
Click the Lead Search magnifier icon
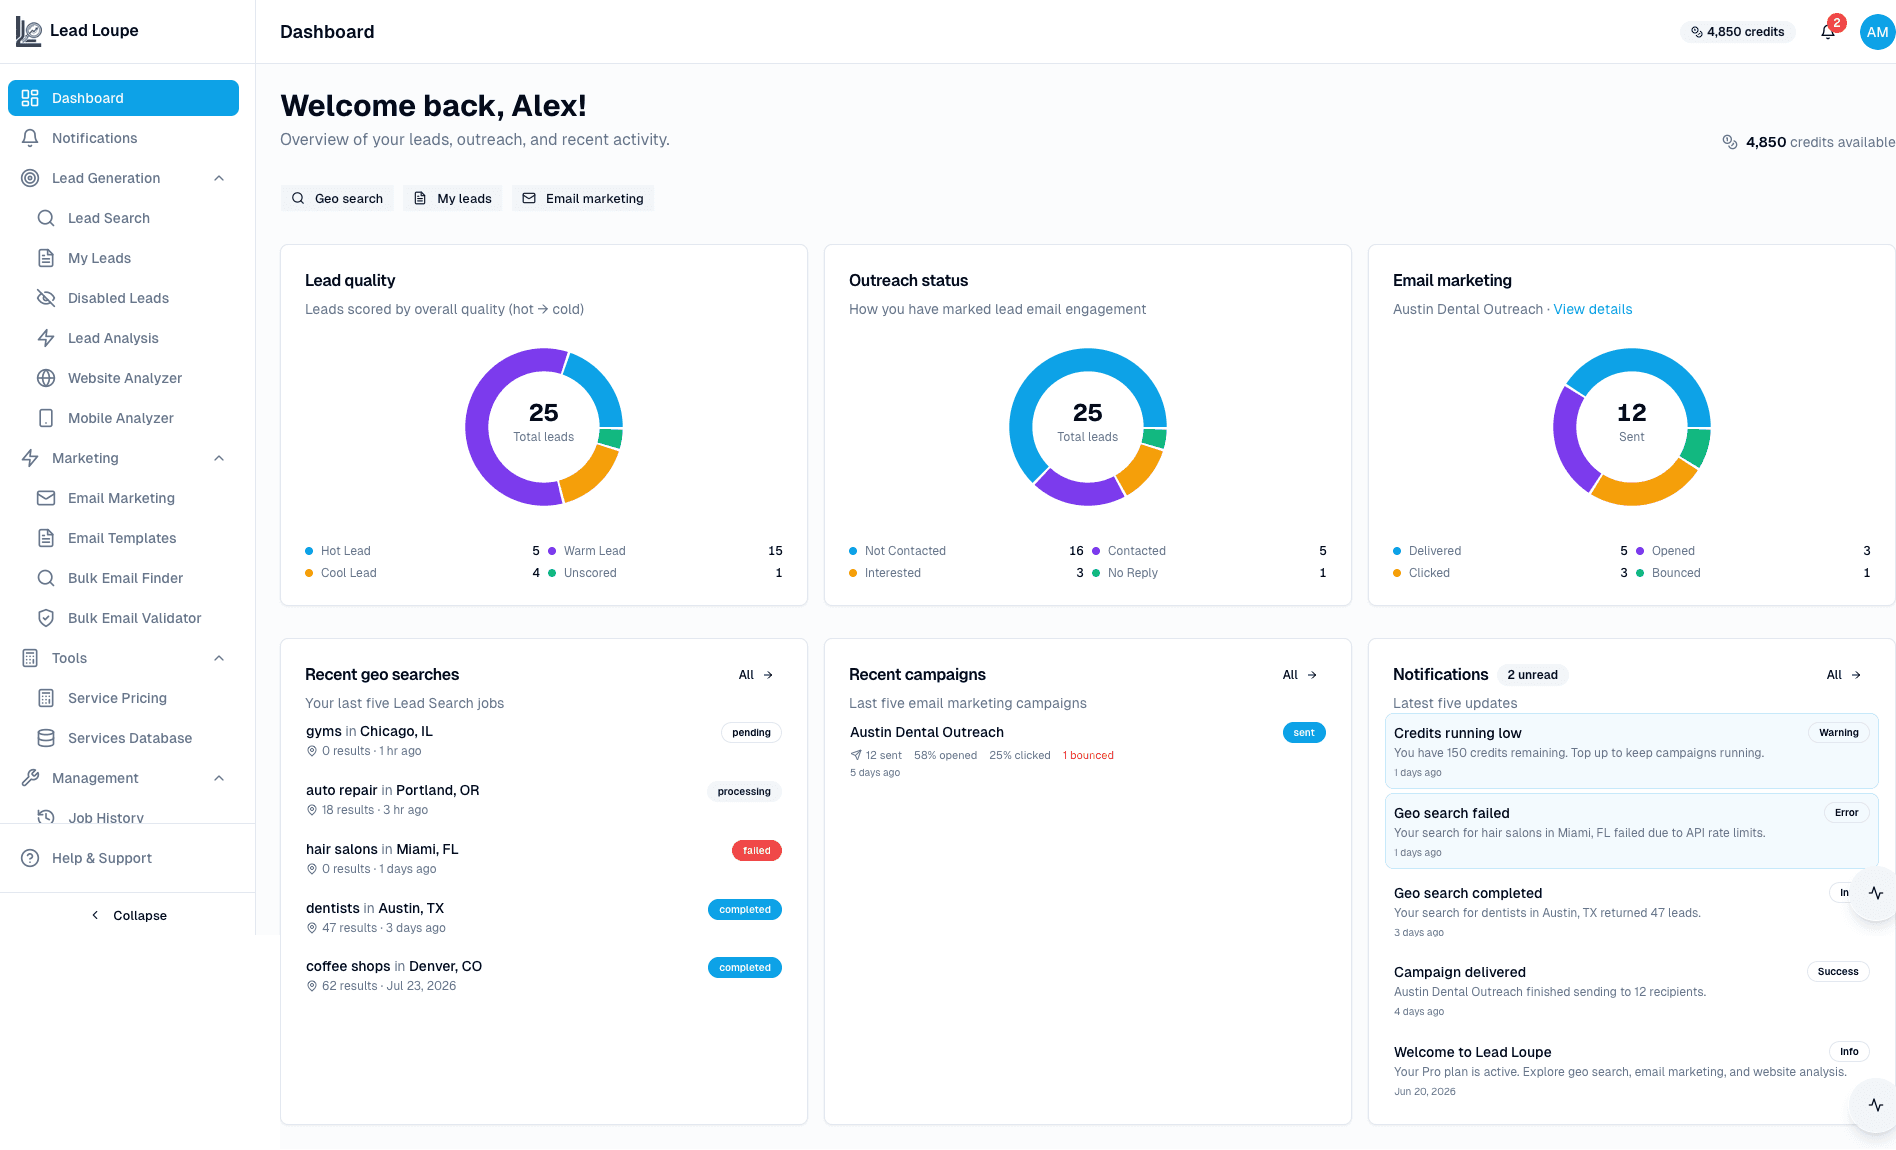pos(46,218)
